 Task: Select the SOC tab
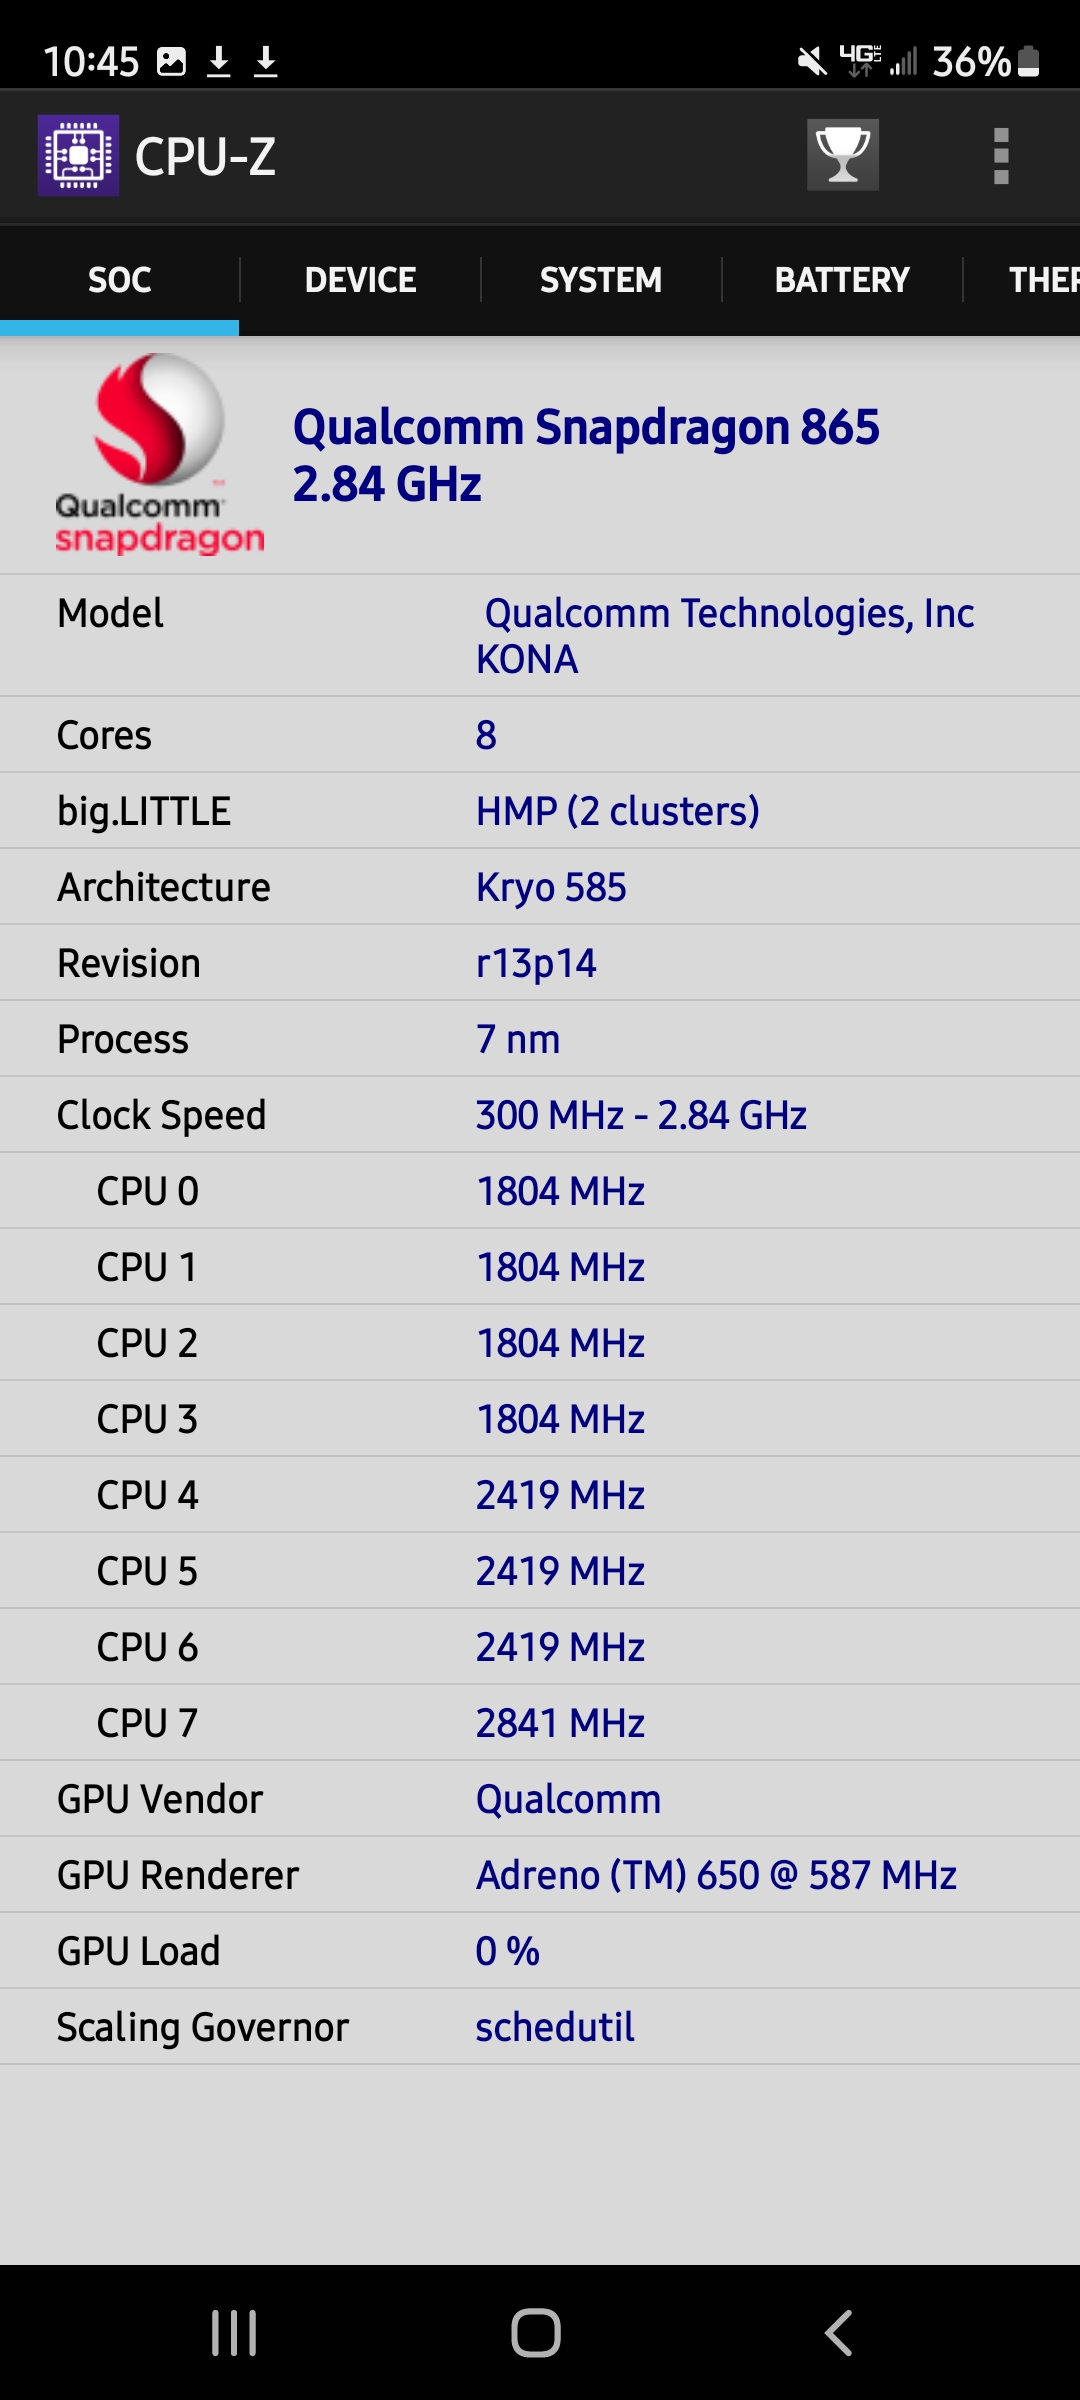[120, 280]
